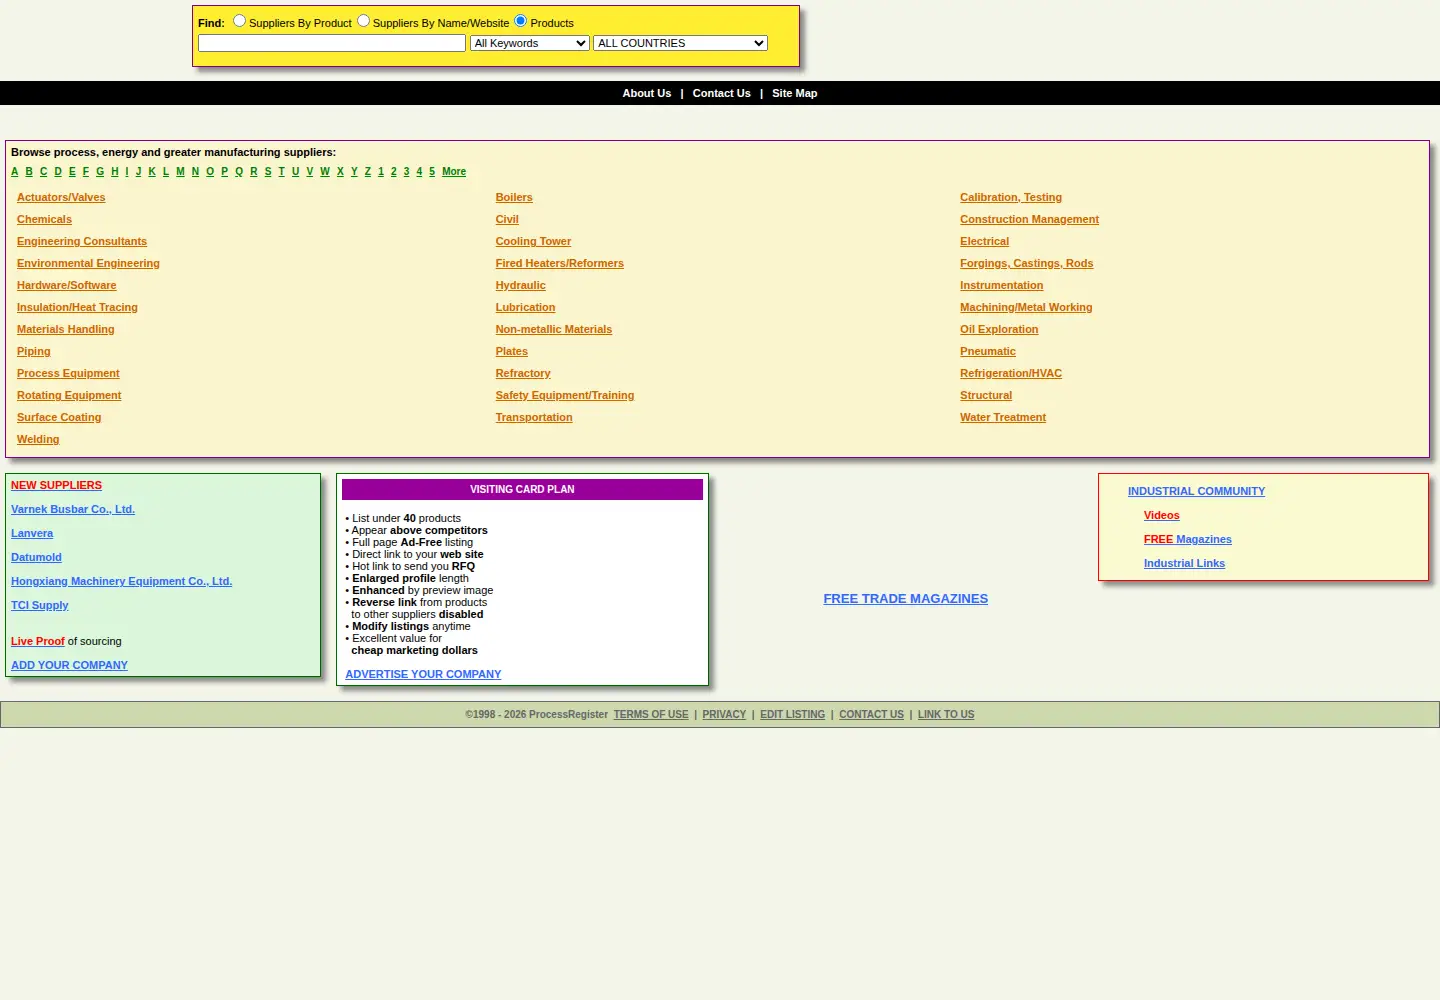The width and height of the screenshot is (1440, 1000).
Task: Open Fired Heaters/Reformers category
Action: point(559,264)
